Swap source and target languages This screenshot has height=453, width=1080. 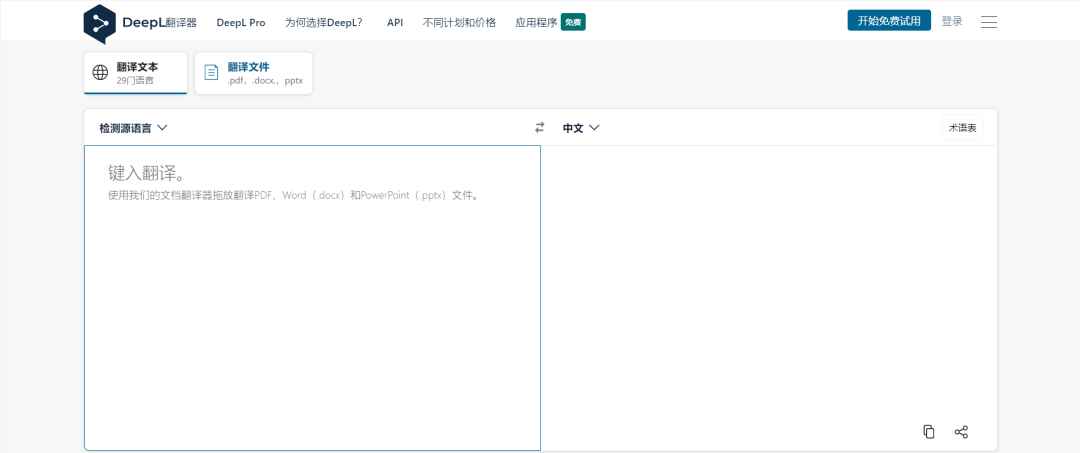540,128
